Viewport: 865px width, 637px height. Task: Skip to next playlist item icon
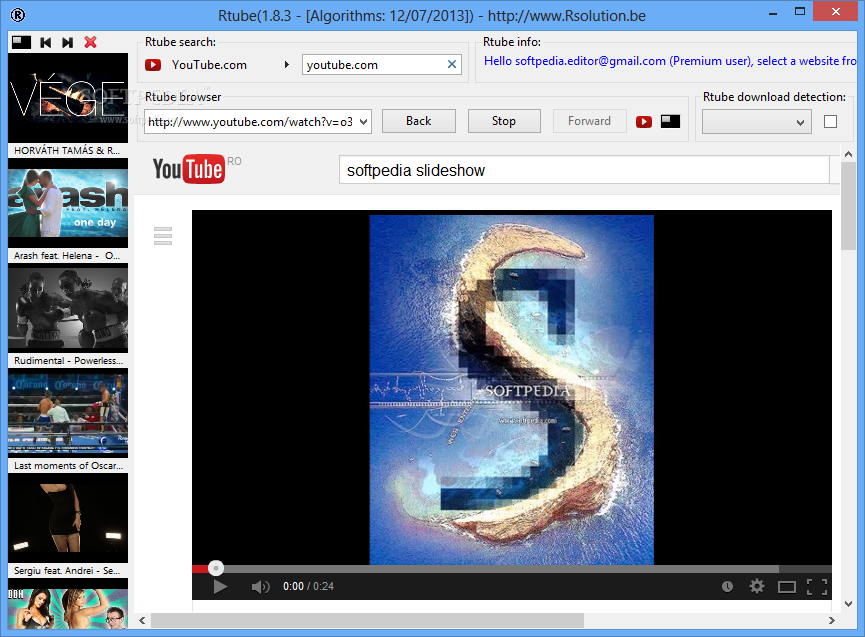tap(67, 42)
